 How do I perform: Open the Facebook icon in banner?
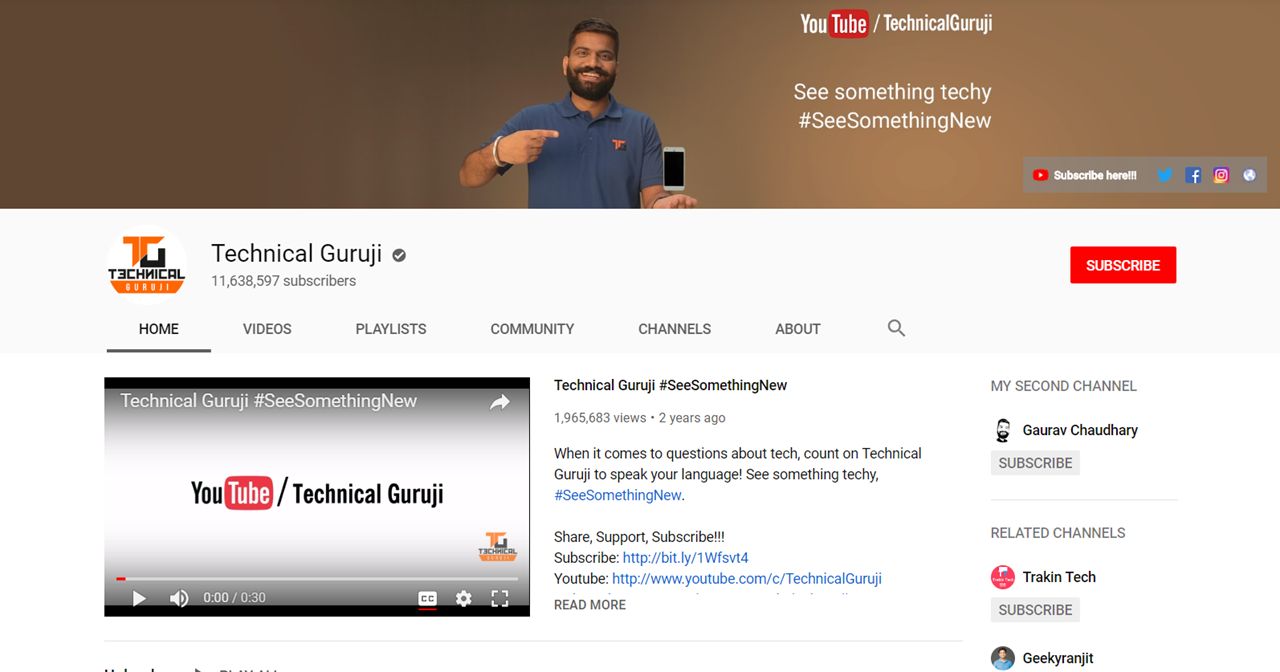[1193, 175]
